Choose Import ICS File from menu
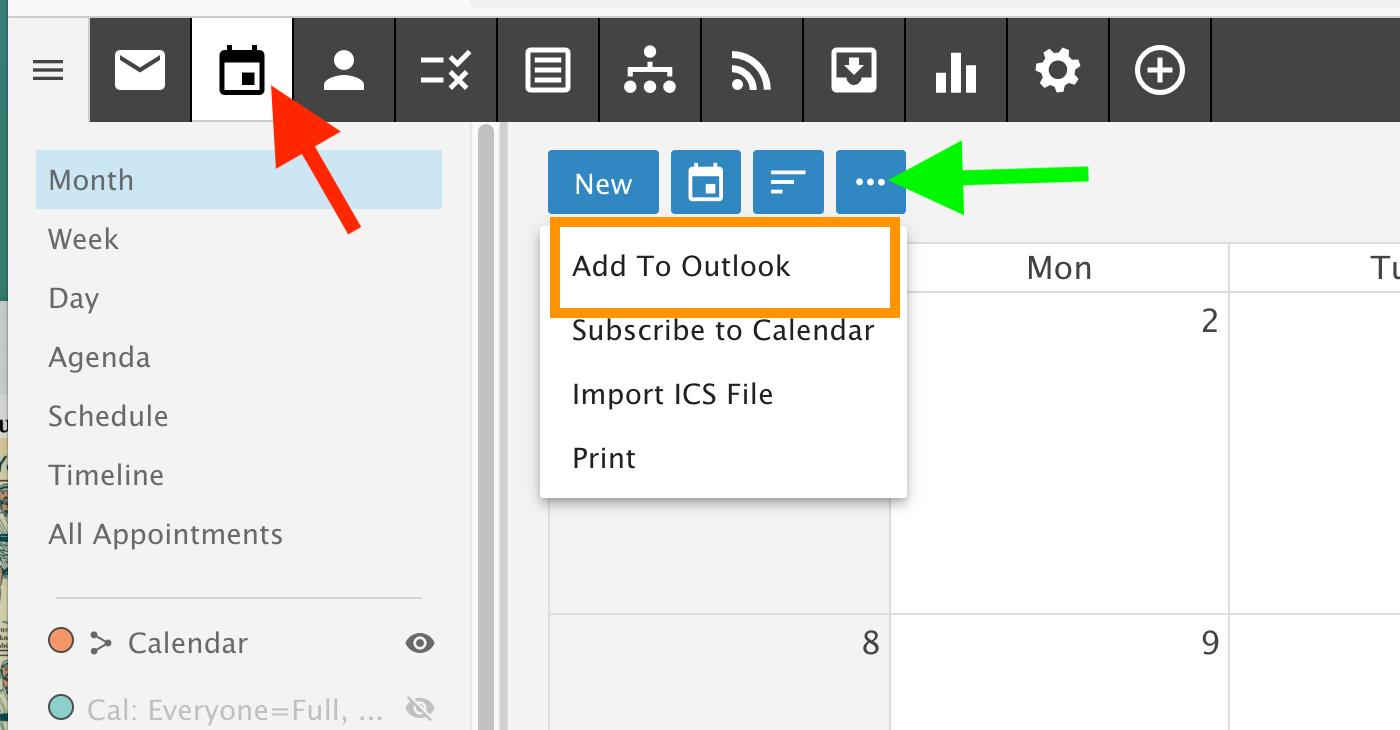Viewport: 1400px width, 730px height. pyautogui.click(x=672, y=394)
